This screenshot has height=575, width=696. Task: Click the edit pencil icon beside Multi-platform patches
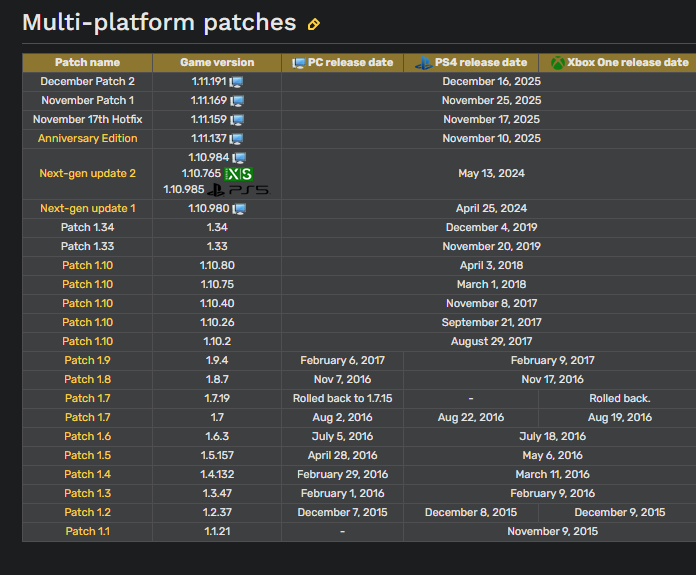point(313,24)
